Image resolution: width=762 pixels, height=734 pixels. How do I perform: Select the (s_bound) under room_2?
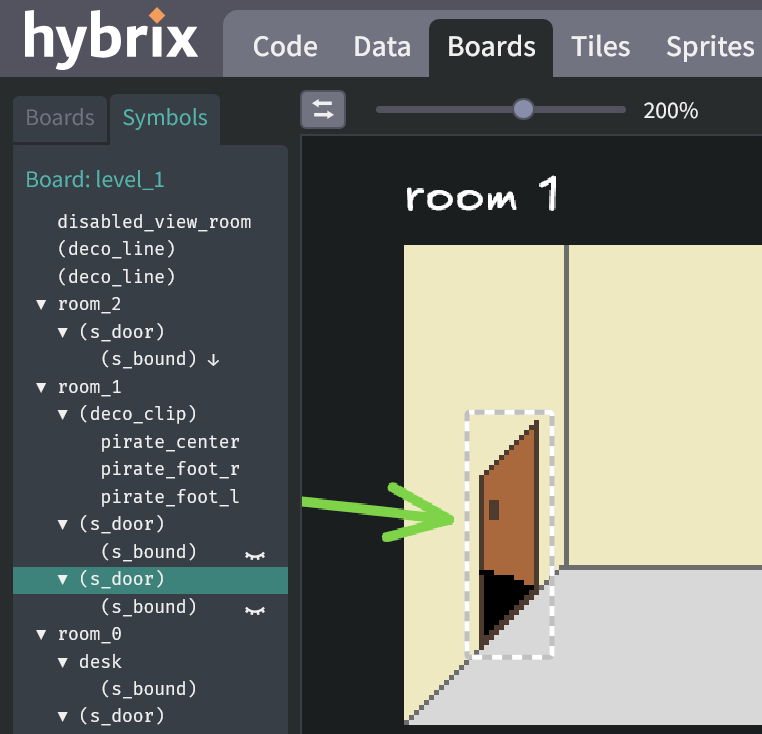(x=149, y=360)
